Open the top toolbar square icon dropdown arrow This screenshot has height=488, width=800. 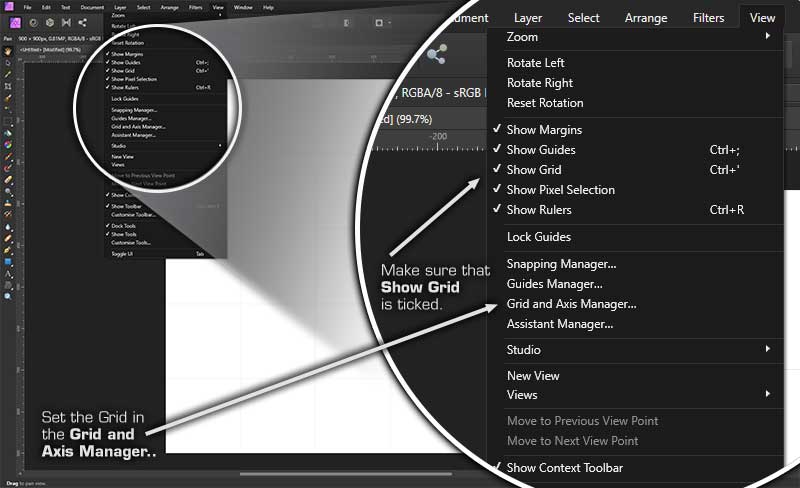point(390,22)
